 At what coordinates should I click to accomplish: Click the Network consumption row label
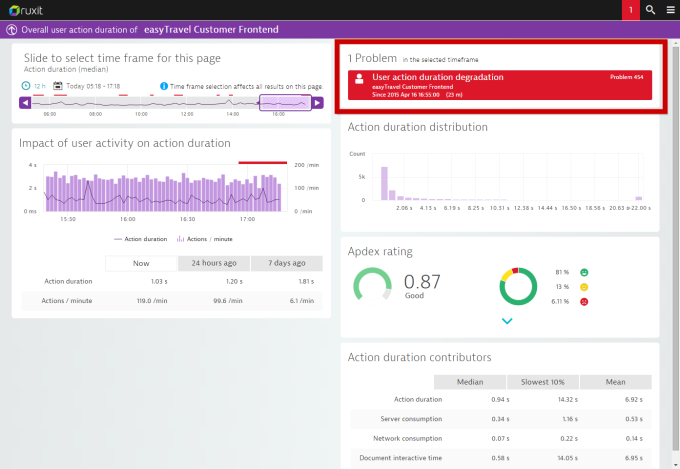408,438
